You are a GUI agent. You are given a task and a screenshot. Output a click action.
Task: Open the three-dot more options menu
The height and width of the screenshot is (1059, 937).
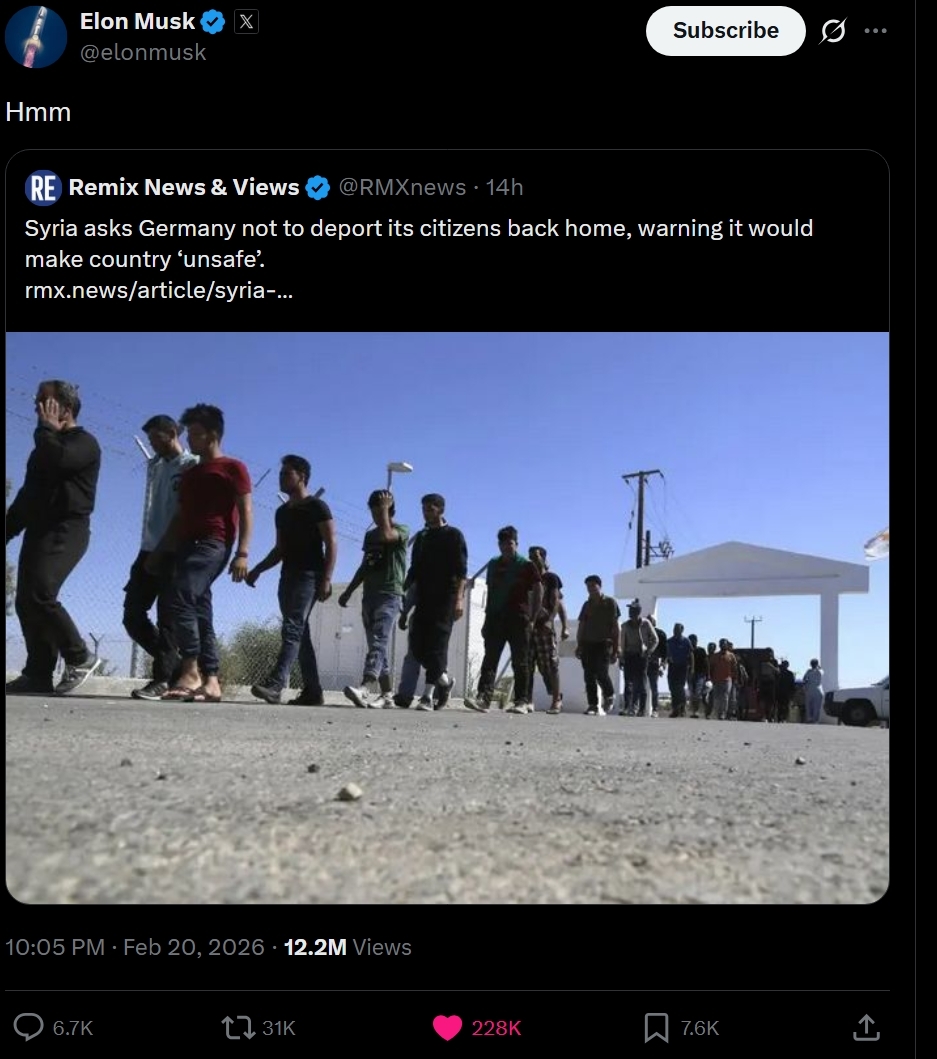876,30
